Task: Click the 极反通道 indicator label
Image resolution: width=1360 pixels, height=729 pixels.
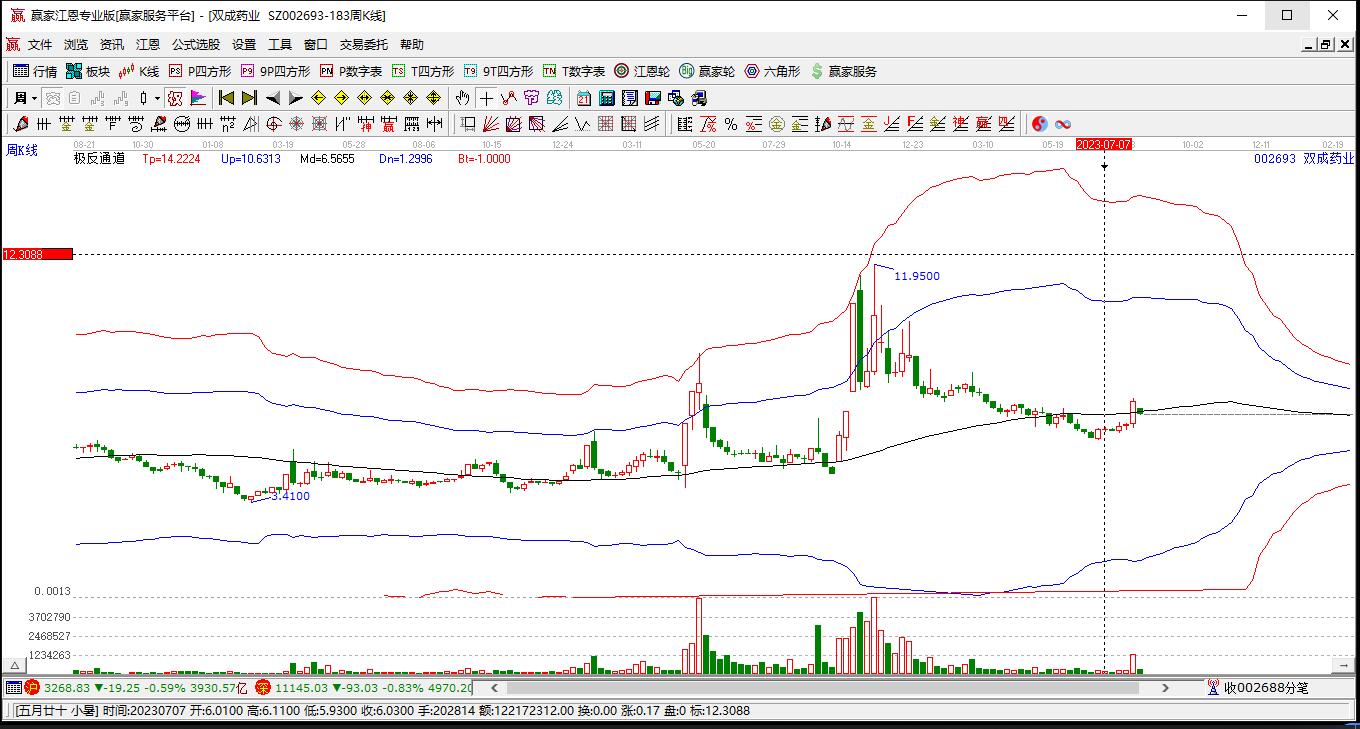Action: (99, 158)
